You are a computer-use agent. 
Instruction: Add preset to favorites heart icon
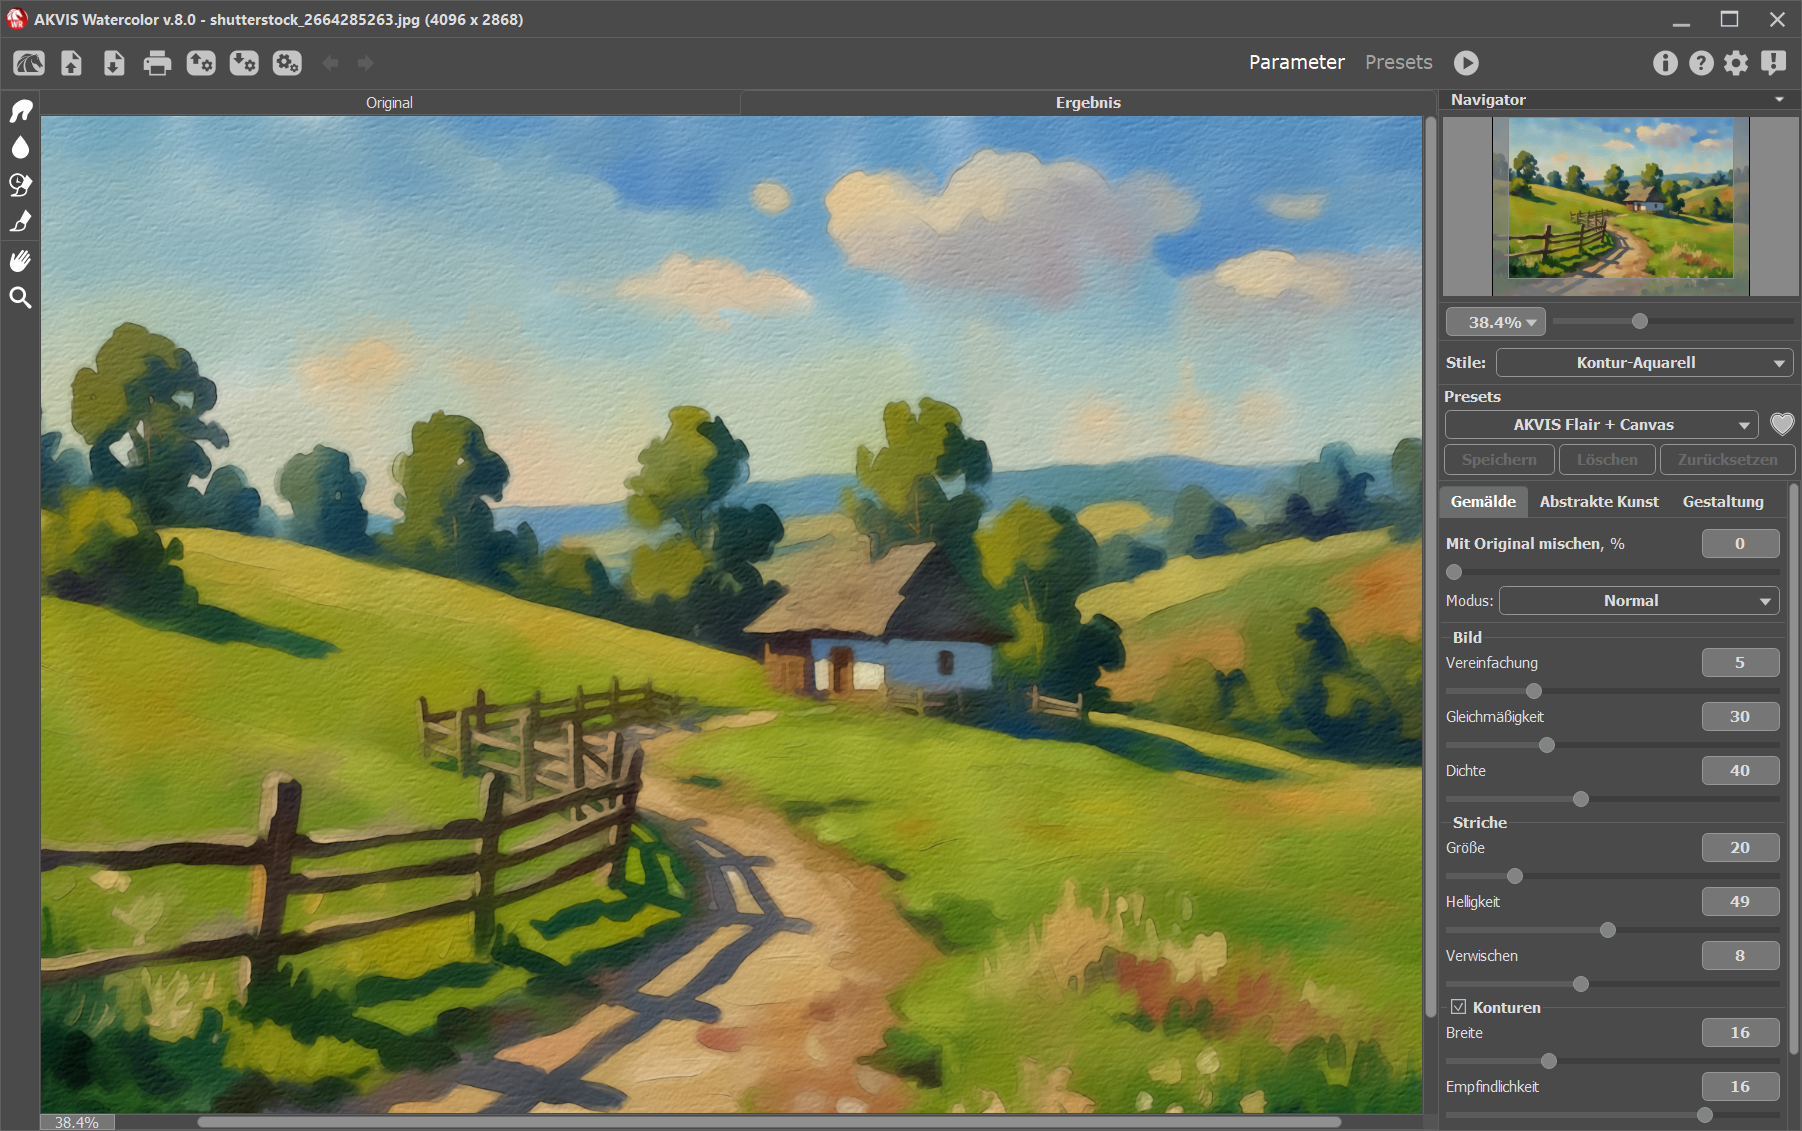[x=1782, y=424]
